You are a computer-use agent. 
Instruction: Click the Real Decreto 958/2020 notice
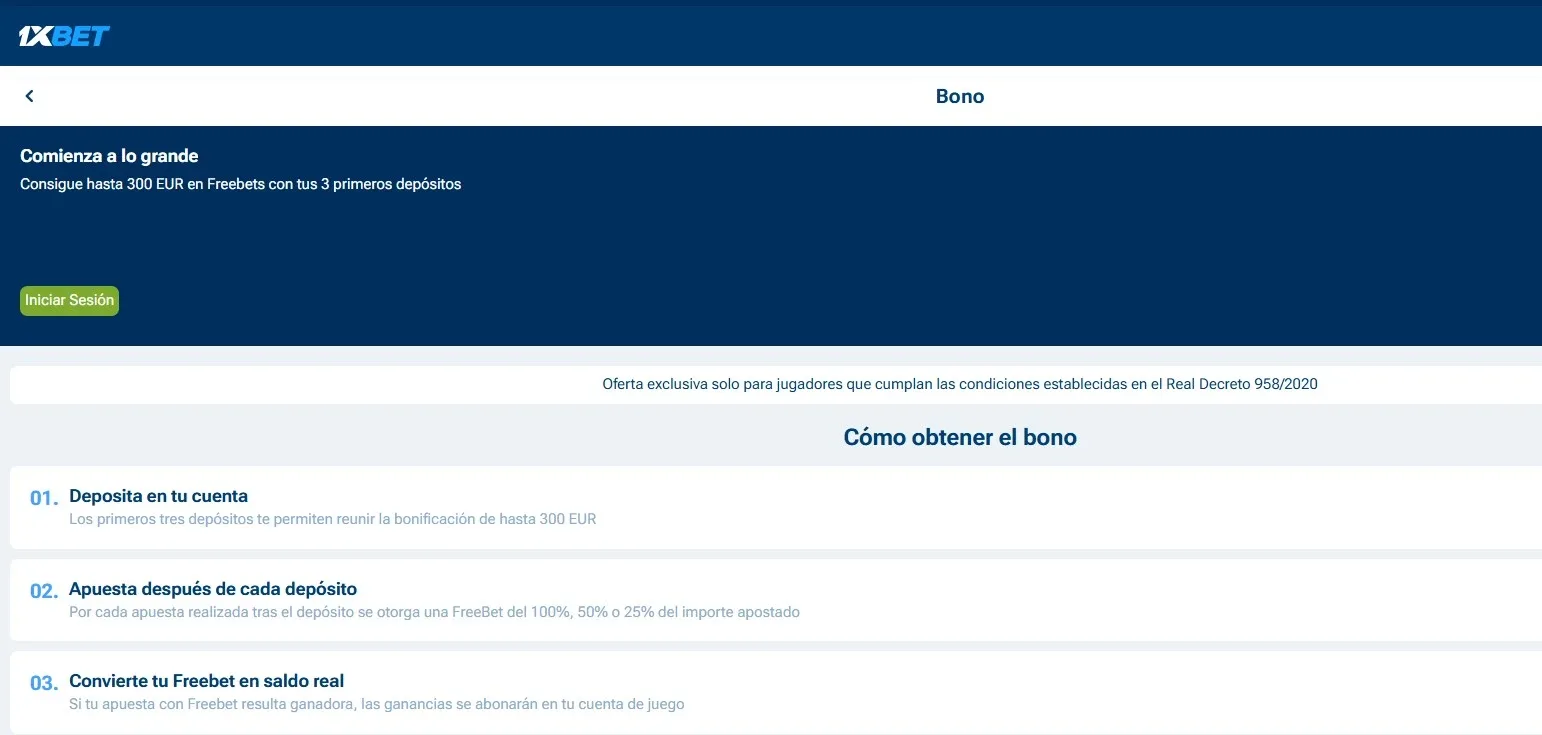click(960, 384)
